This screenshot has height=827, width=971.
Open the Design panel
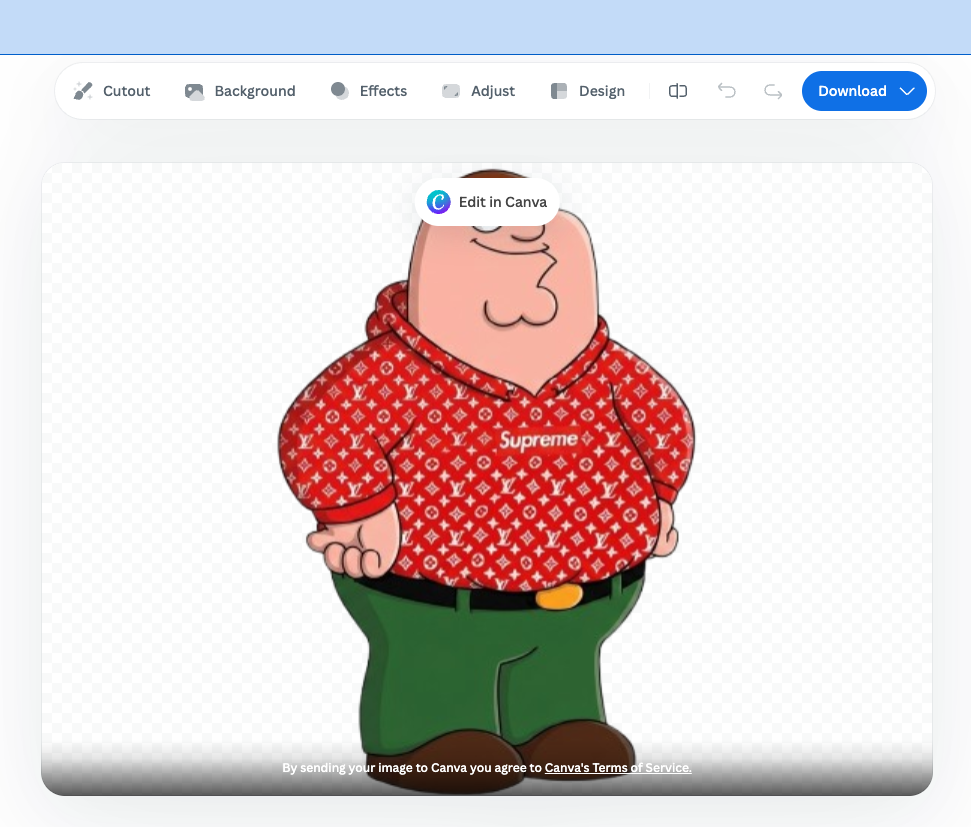(588, 91)
